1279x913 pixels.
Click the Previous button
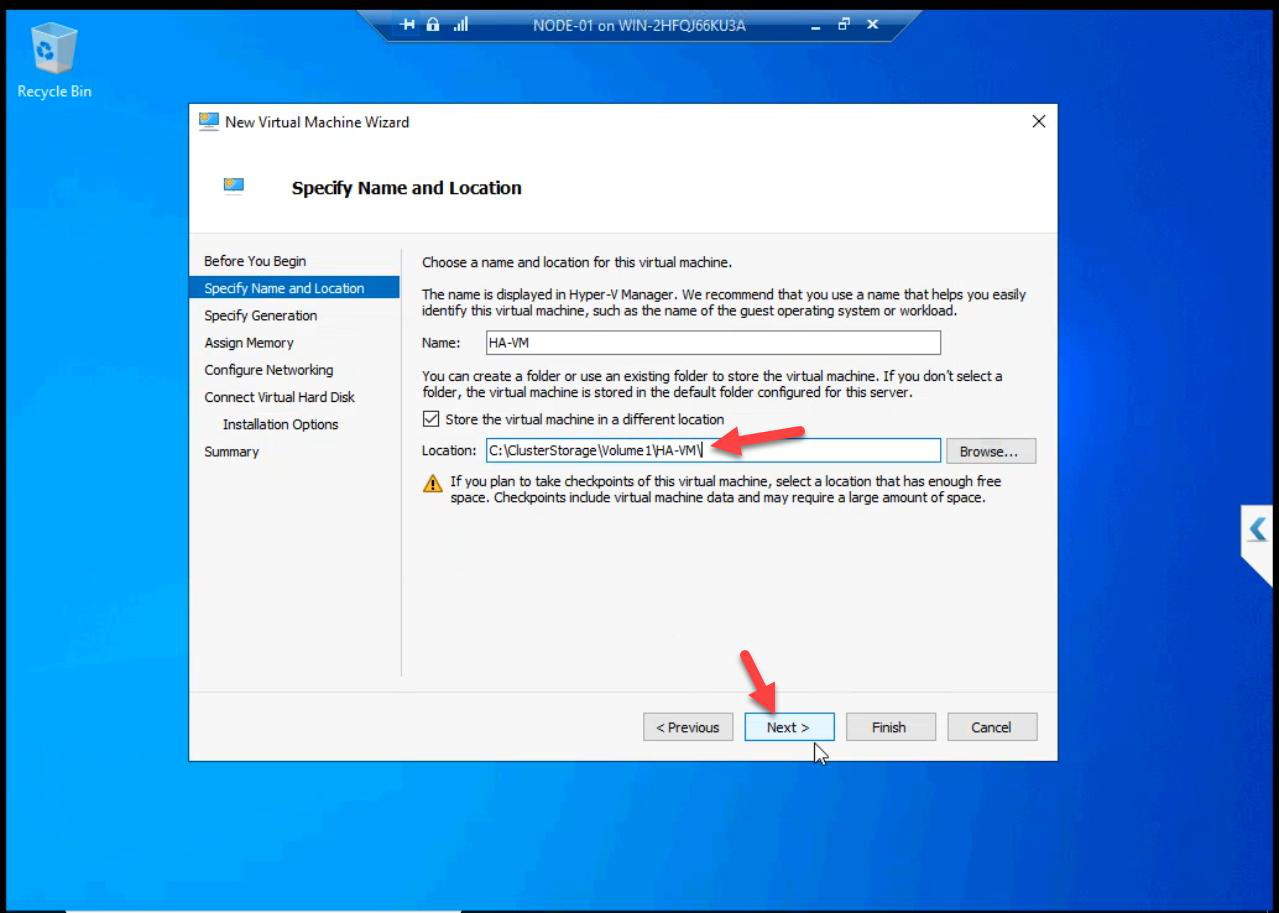point(688,727)
